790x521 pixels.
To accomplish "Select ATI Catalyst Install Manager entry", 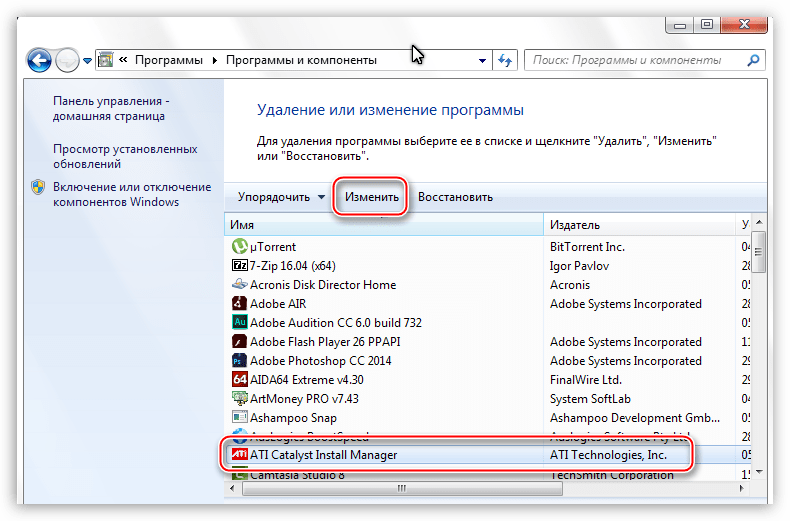I will pyautogui.click(x=324, y=454).
